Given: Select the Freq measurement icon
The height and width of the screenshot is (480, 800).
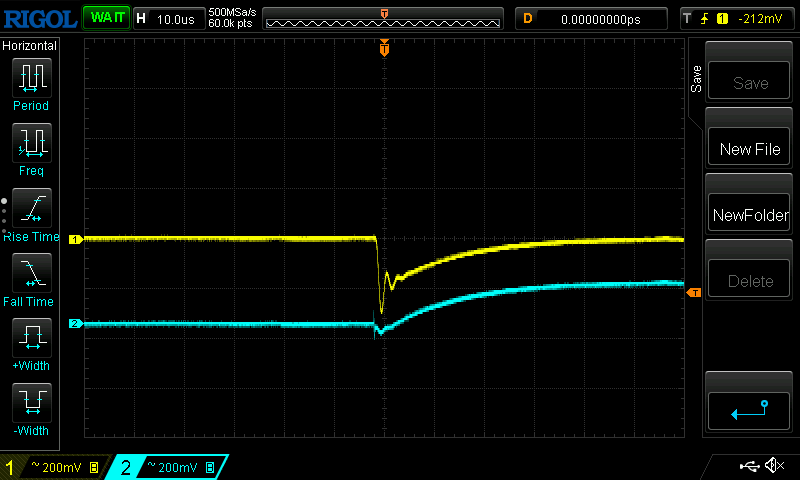Looking at the screenshot, I should (x=32, y=142).
